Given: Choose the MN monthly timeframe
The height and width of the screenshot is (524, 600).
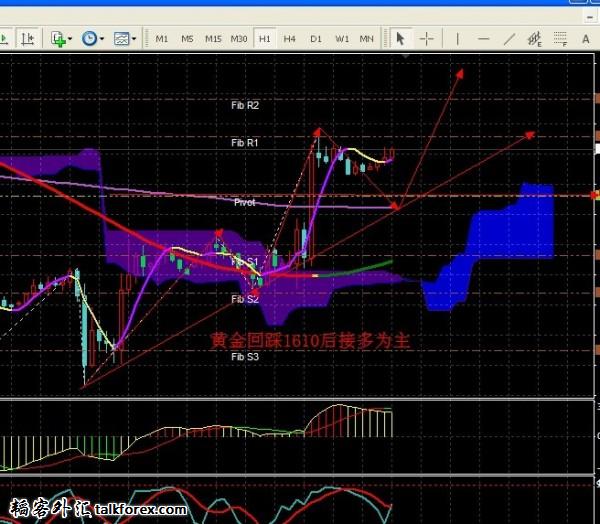Looking at the screenshot, I should 367,39.
